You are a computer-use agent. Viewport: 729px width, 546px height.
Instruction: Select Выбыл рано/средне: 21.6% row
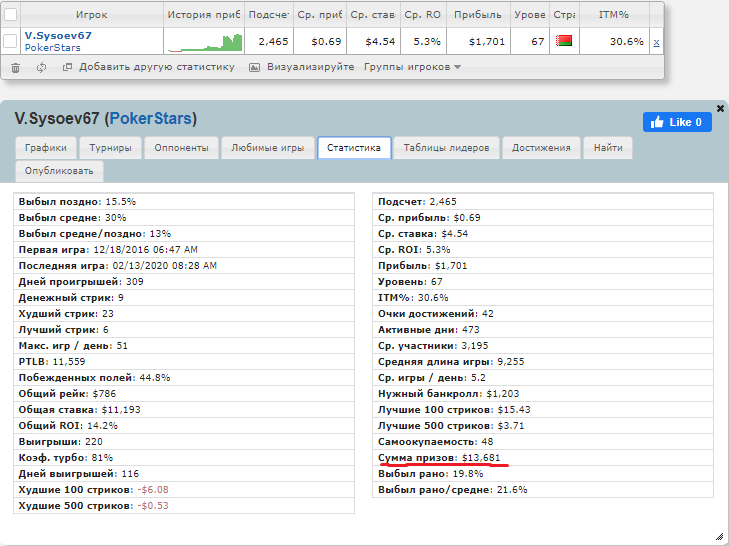point(543,490)
